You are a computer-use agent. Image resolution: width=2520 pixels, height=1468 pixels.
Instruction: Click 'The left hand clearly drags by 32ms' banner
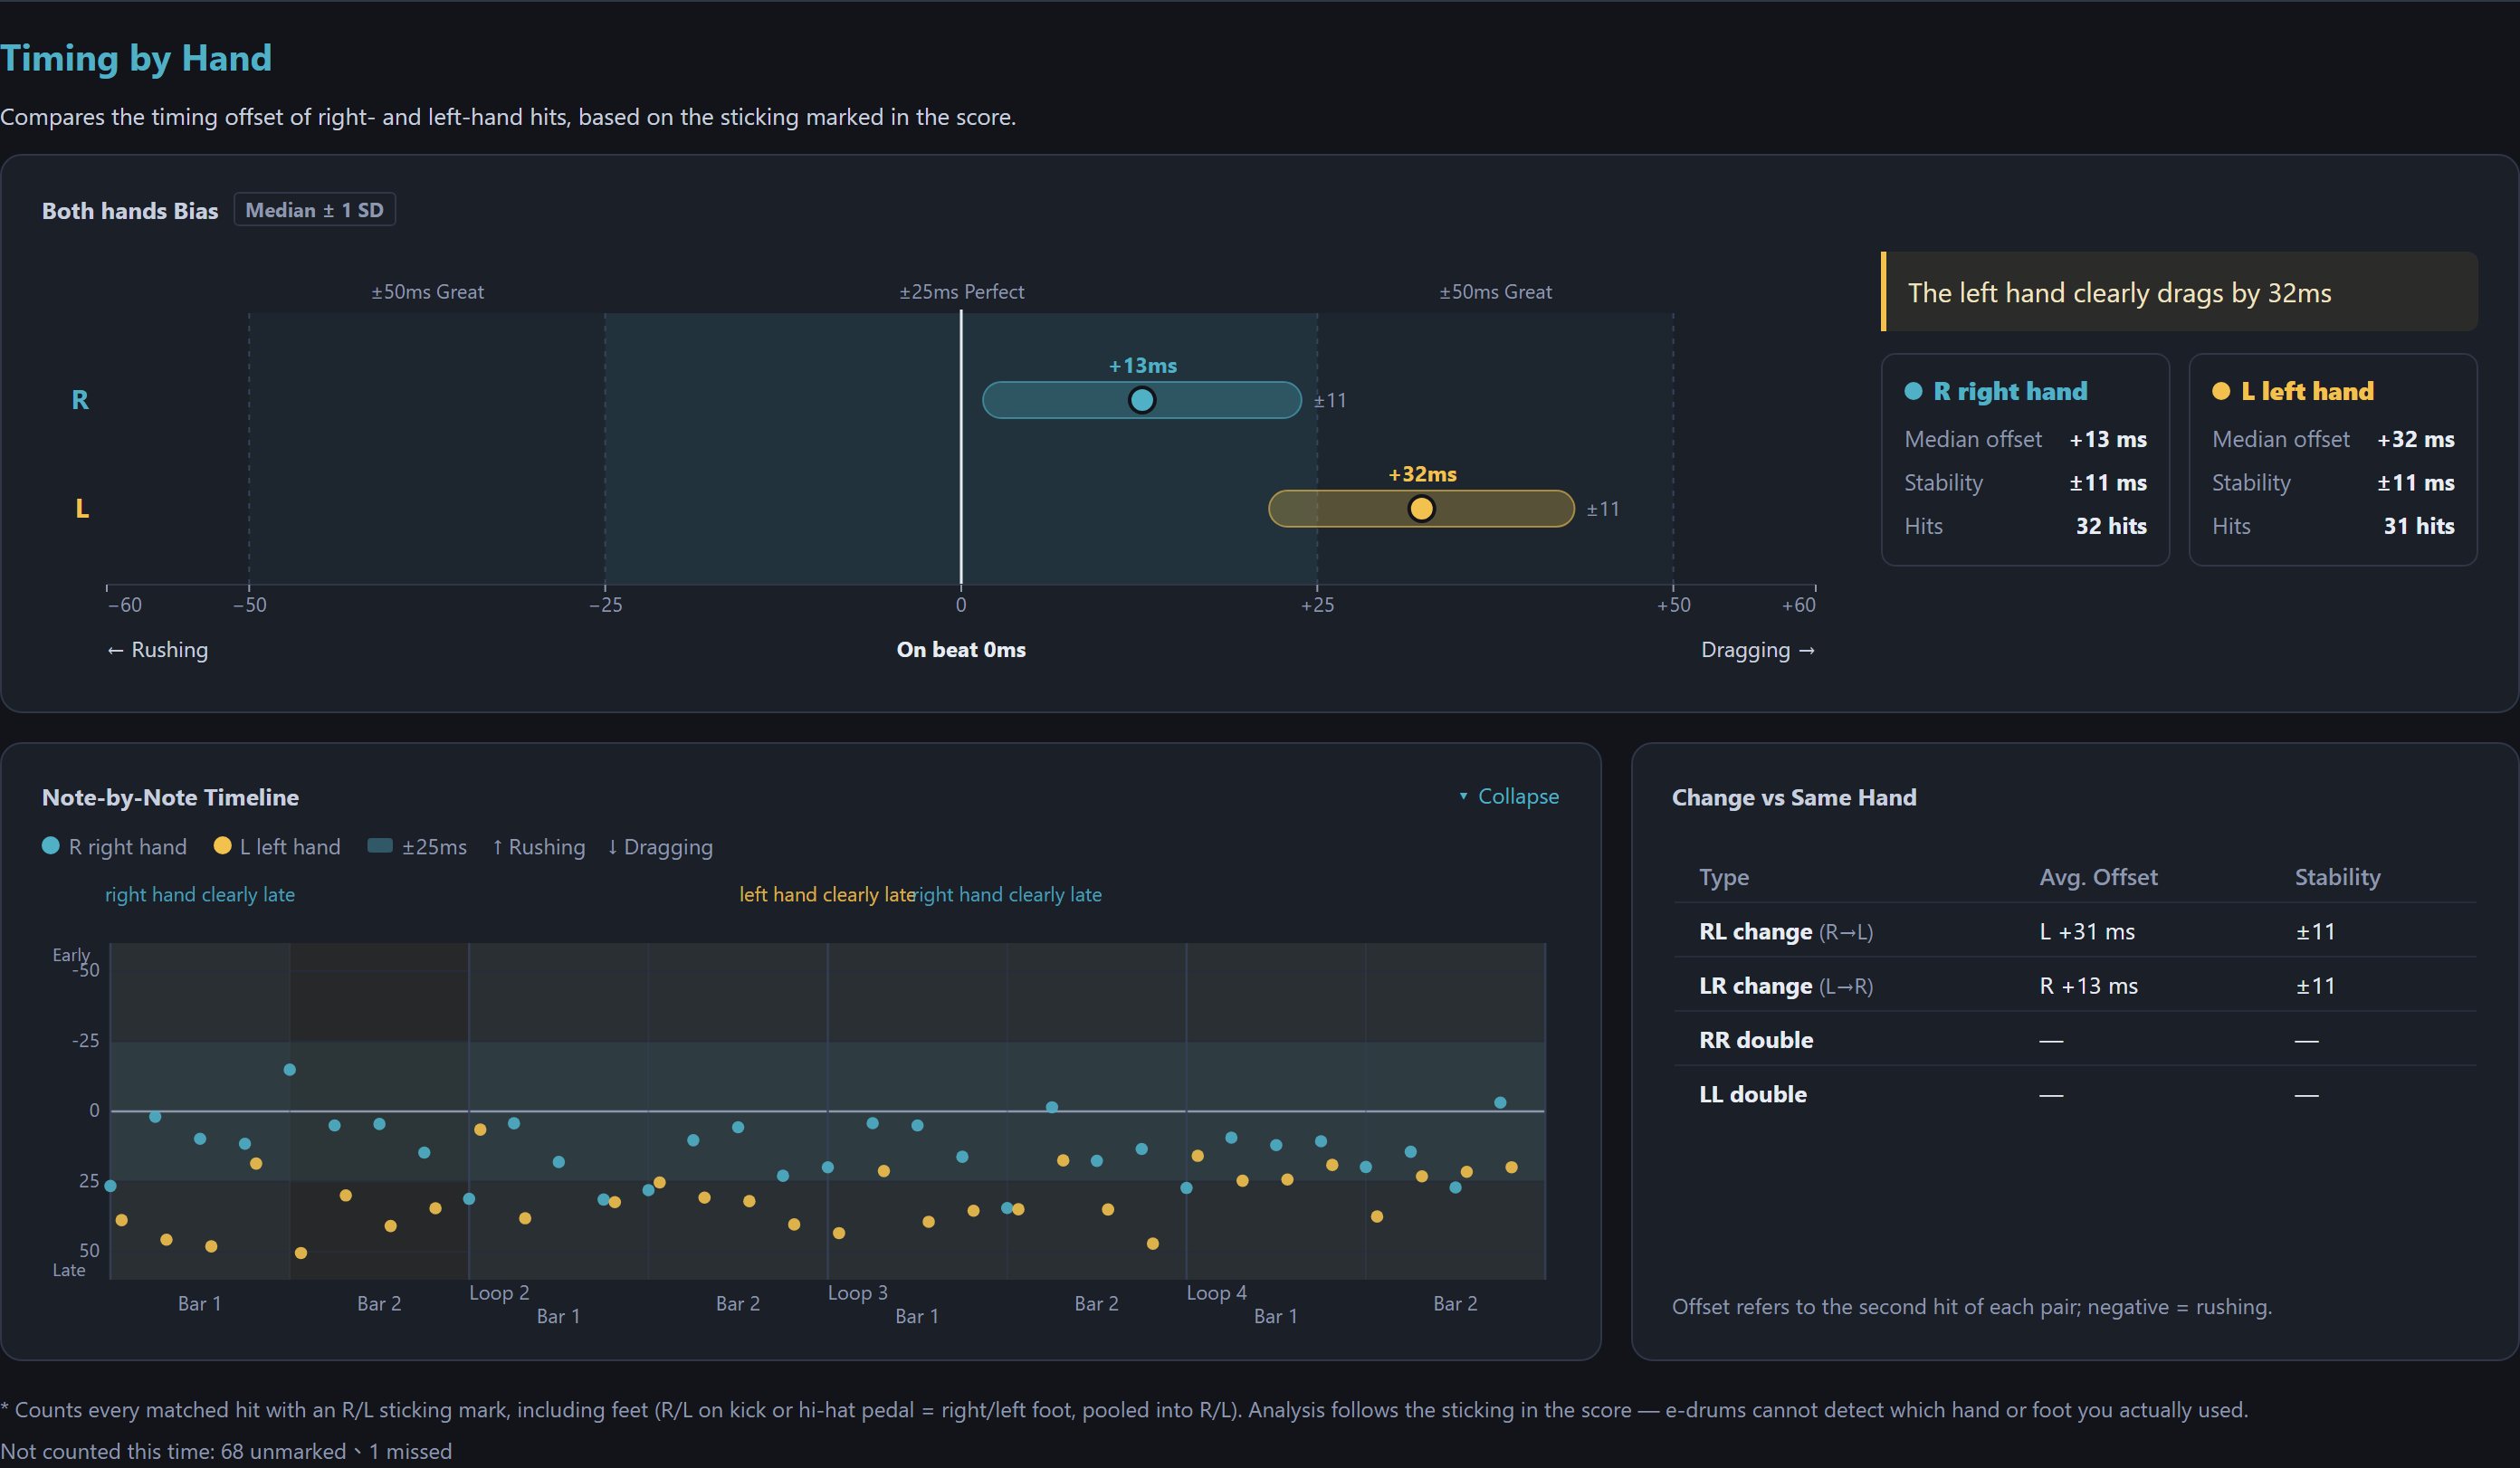point(2180,292)
